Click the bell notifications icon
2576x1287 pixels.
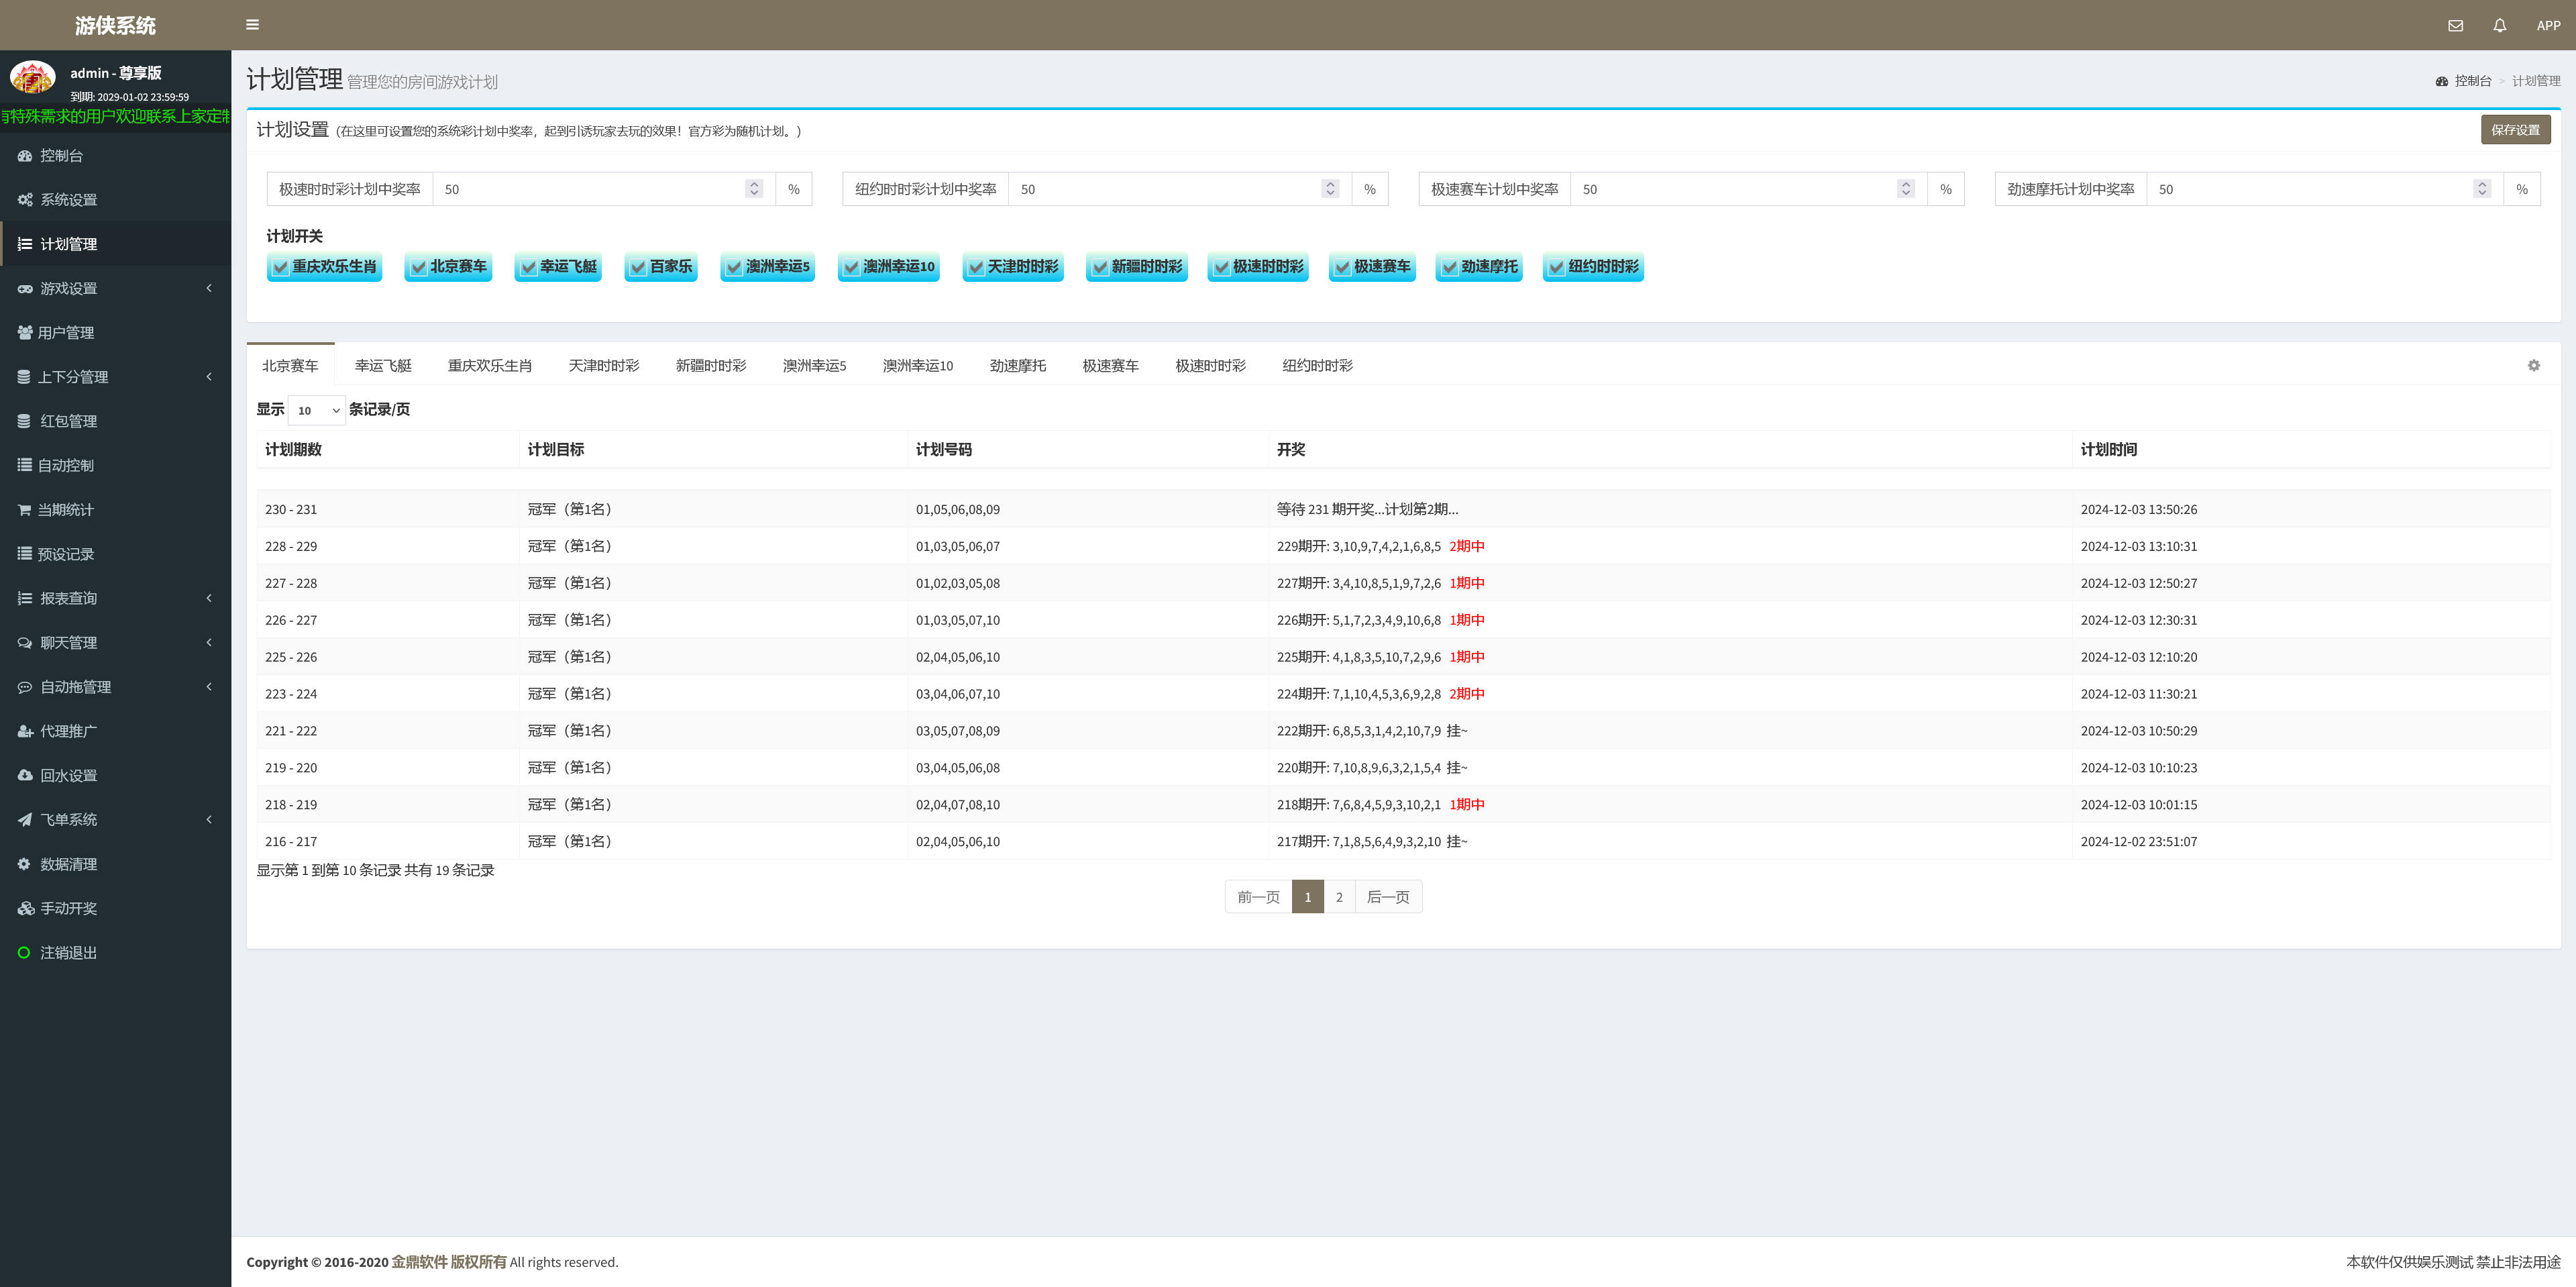[x=2499, y=26]
